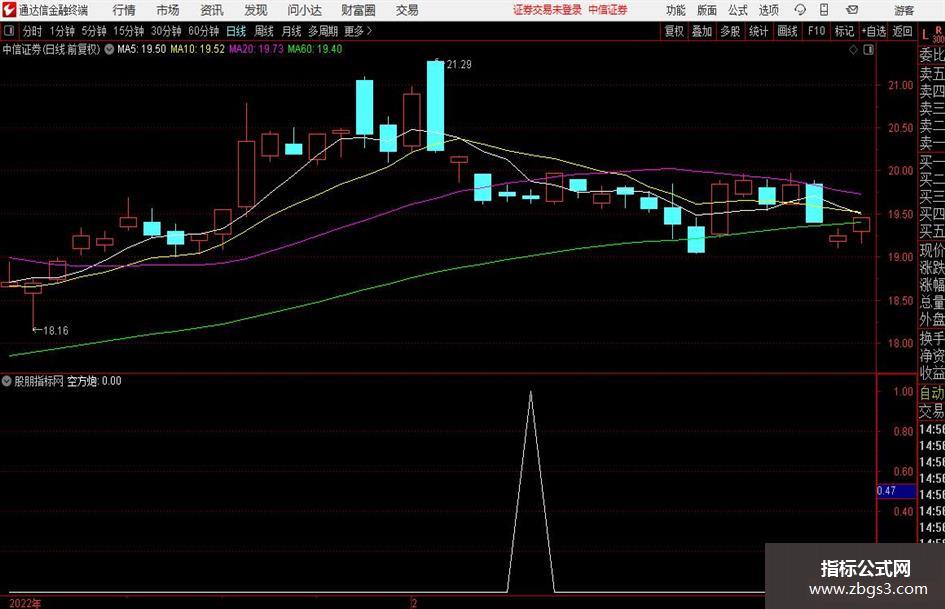This screenshot has height=609, width=945.
Task: Click the 21.29 high price label
Action: pos(459,65)
